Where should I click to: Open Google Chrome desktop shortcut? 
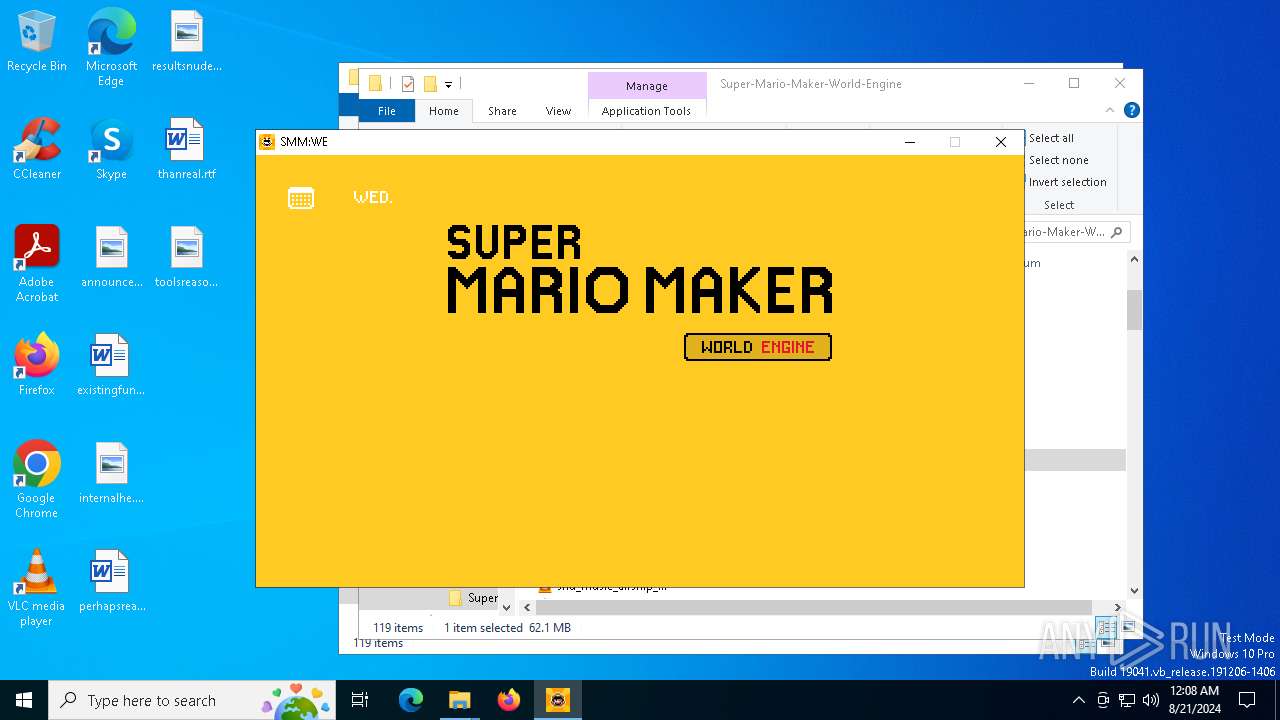37,480
